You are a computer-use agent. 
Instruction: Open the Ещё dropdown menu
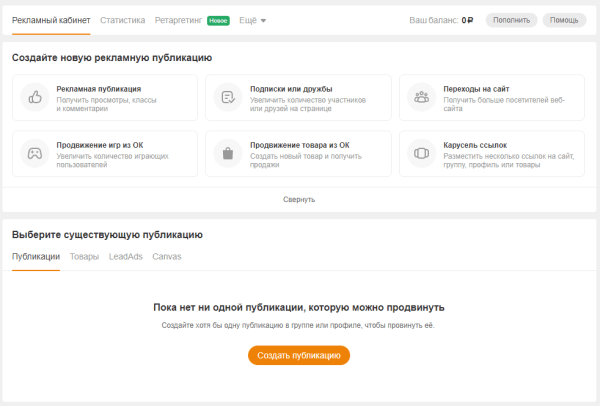[x=252, y=20]
